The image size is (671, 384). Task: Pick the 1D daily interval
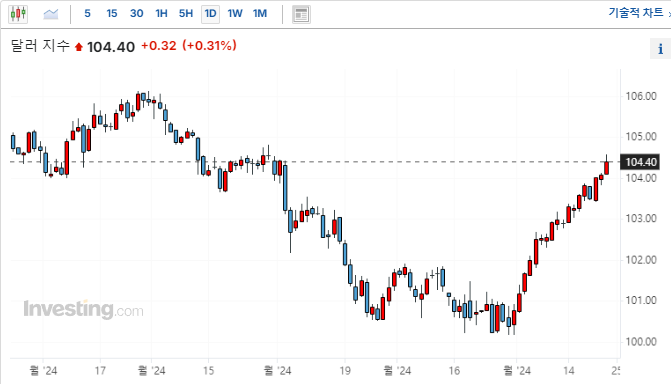pos(211,14)
